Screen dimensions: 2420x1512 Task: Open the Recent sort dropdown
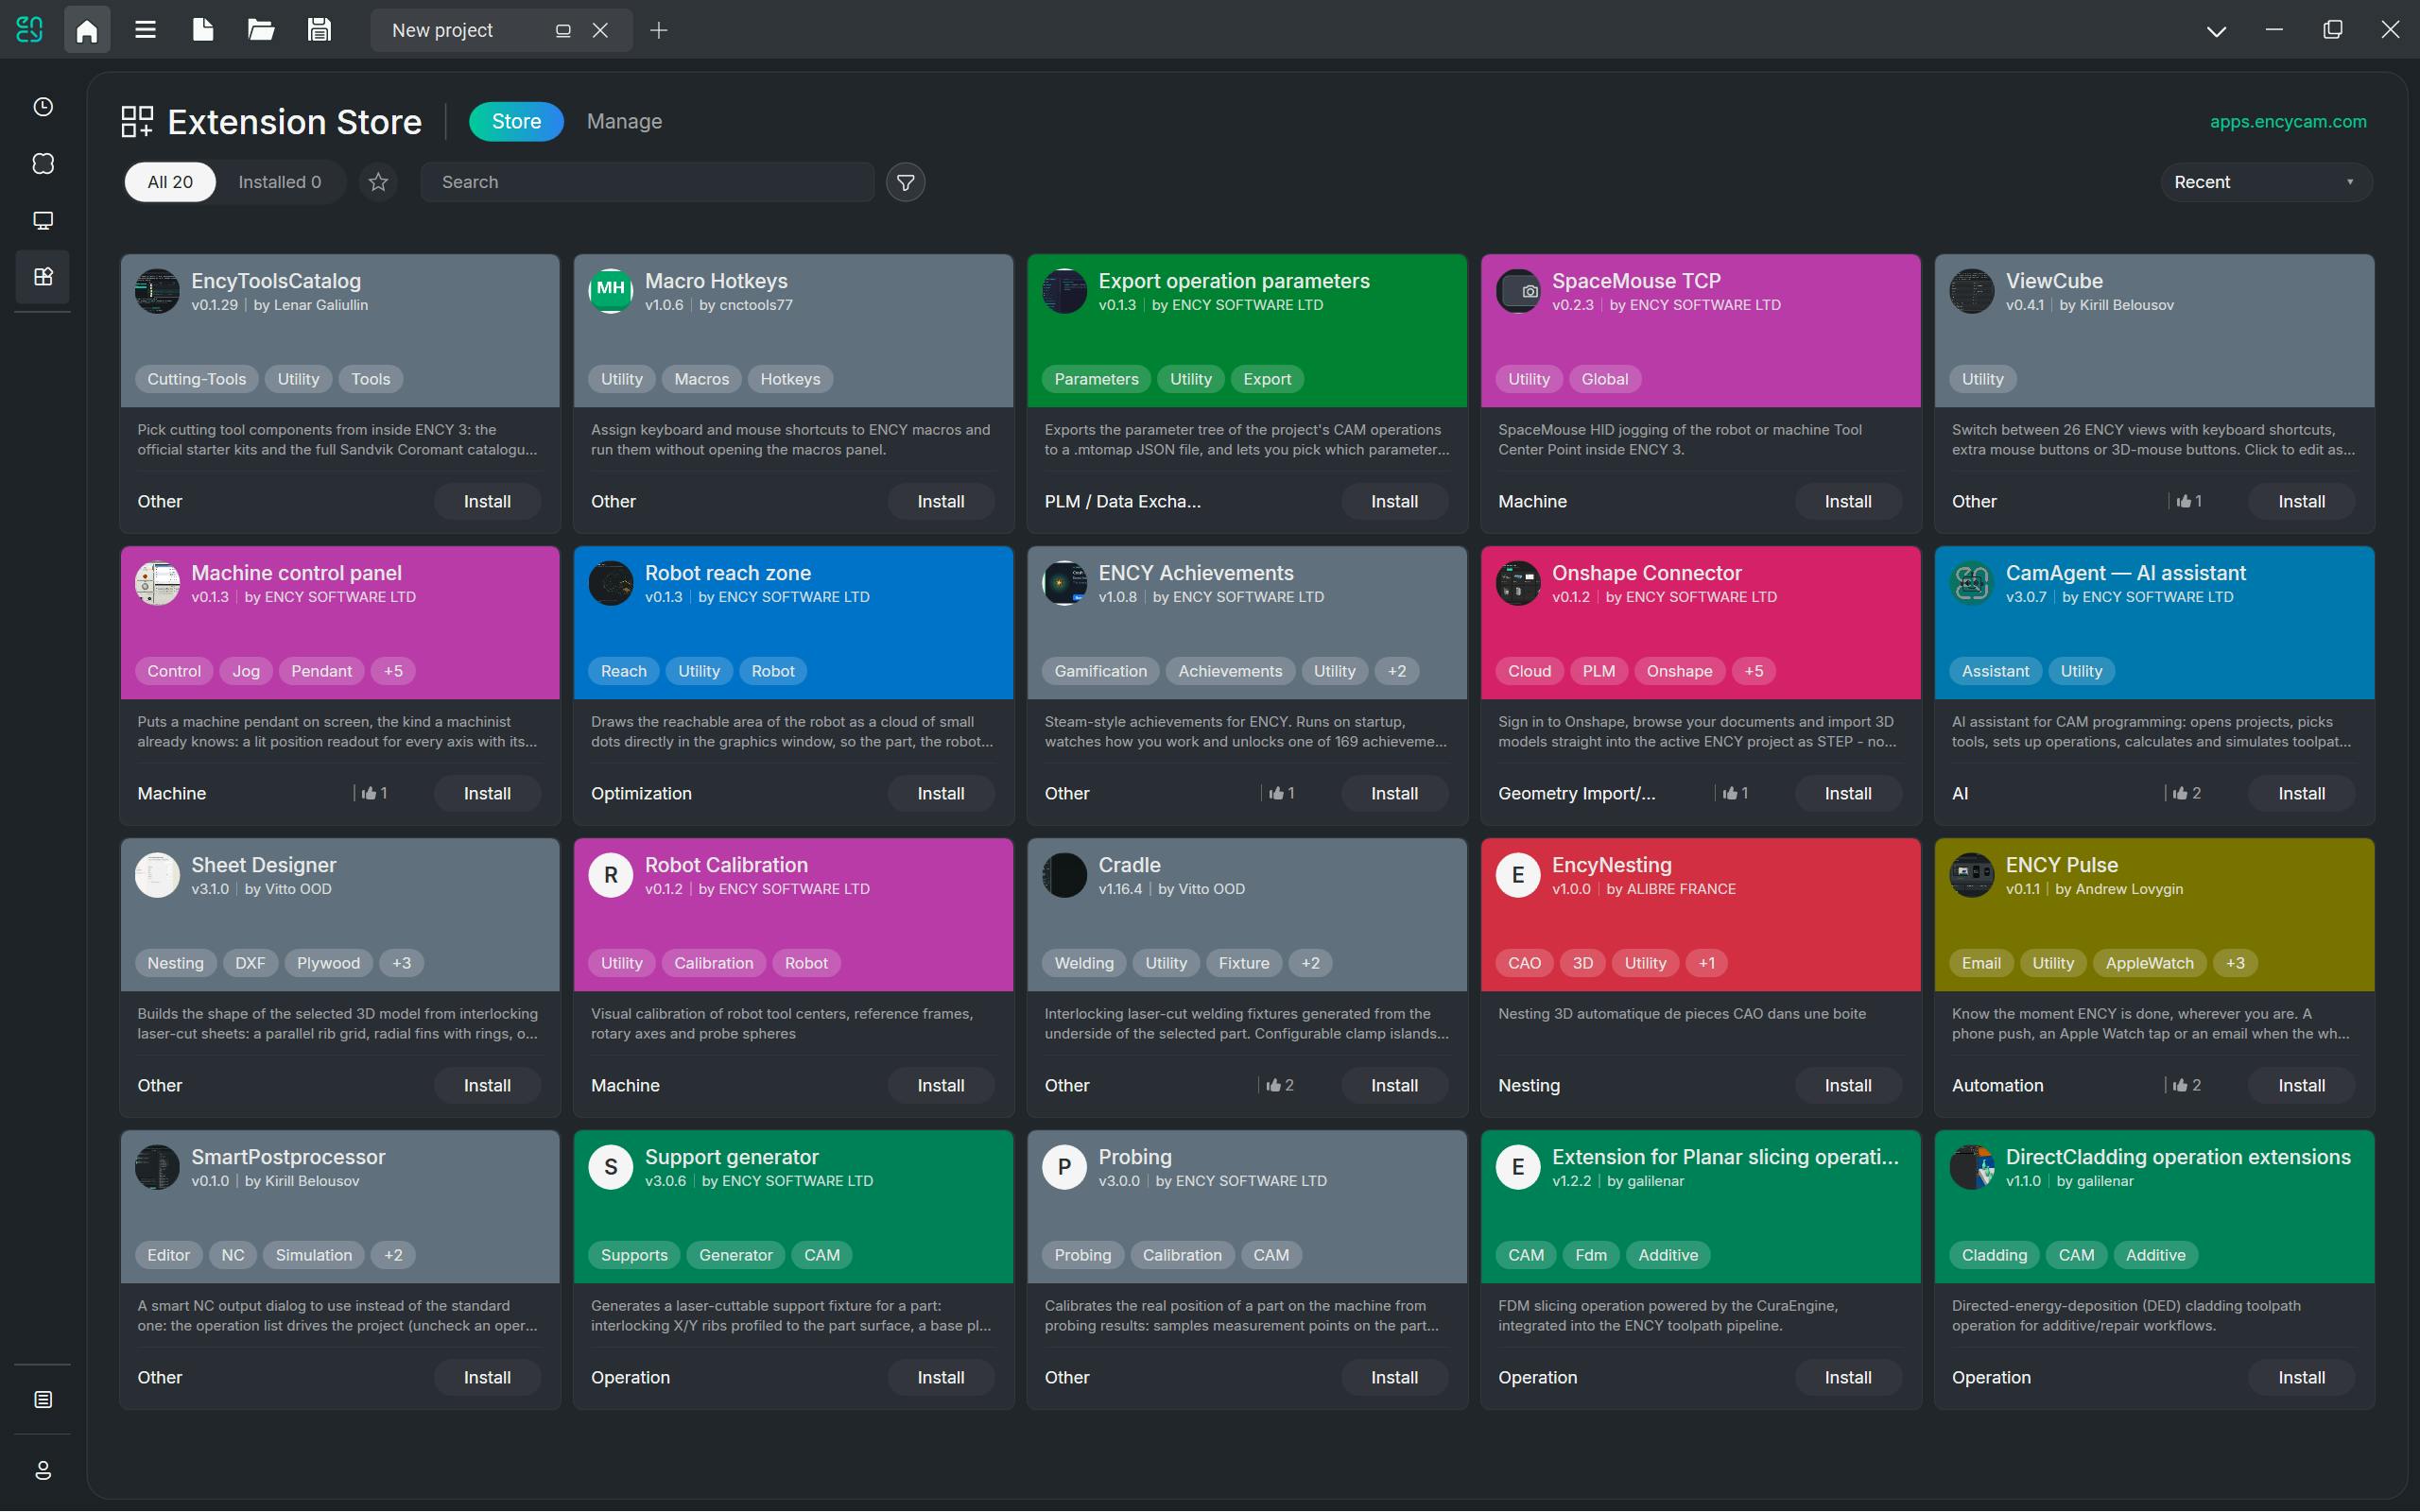(2265, 182)
